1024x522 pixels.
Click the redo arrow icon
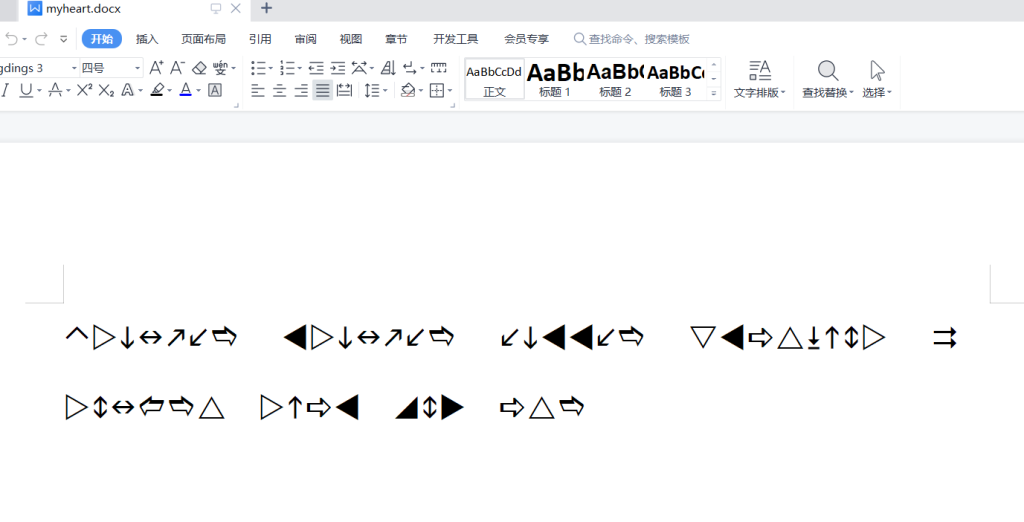[41, 39]
